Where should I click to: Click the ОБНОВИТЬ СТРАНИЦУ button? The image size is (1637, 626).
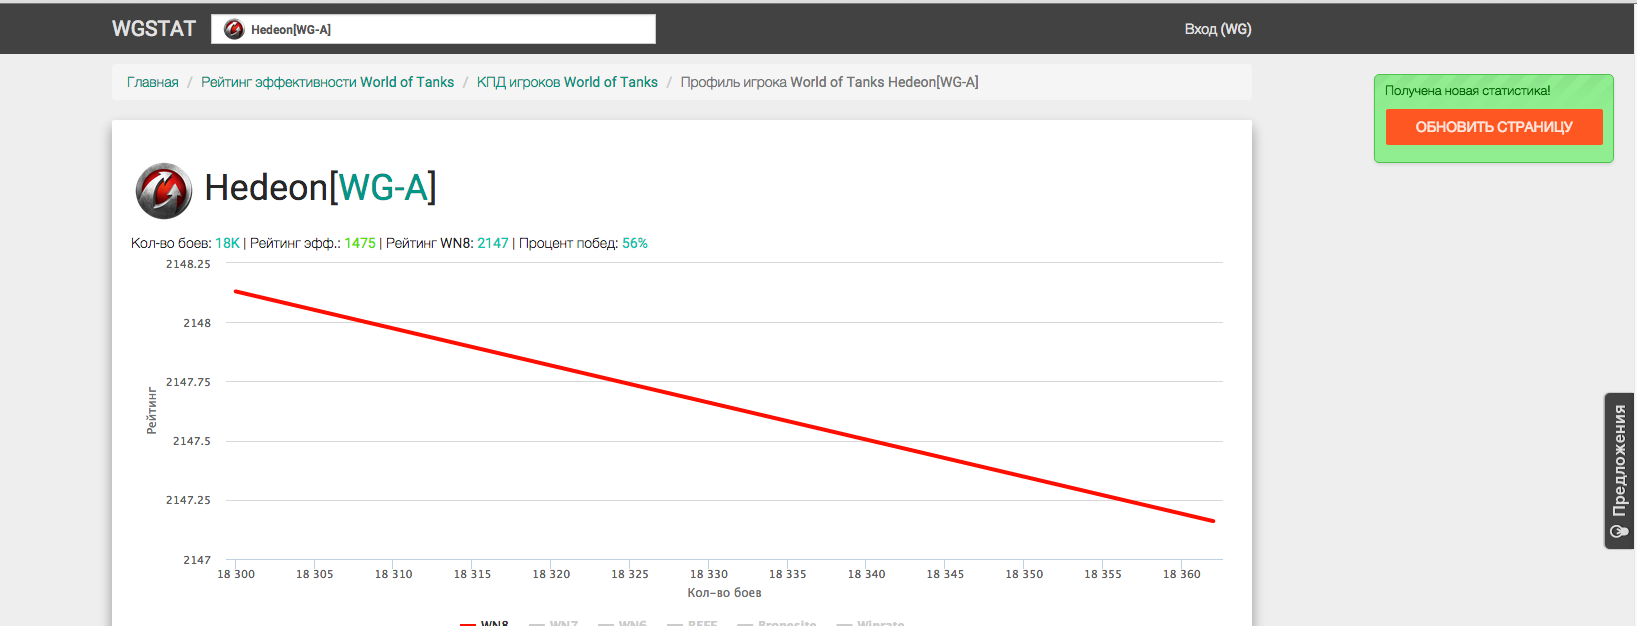1494,127
